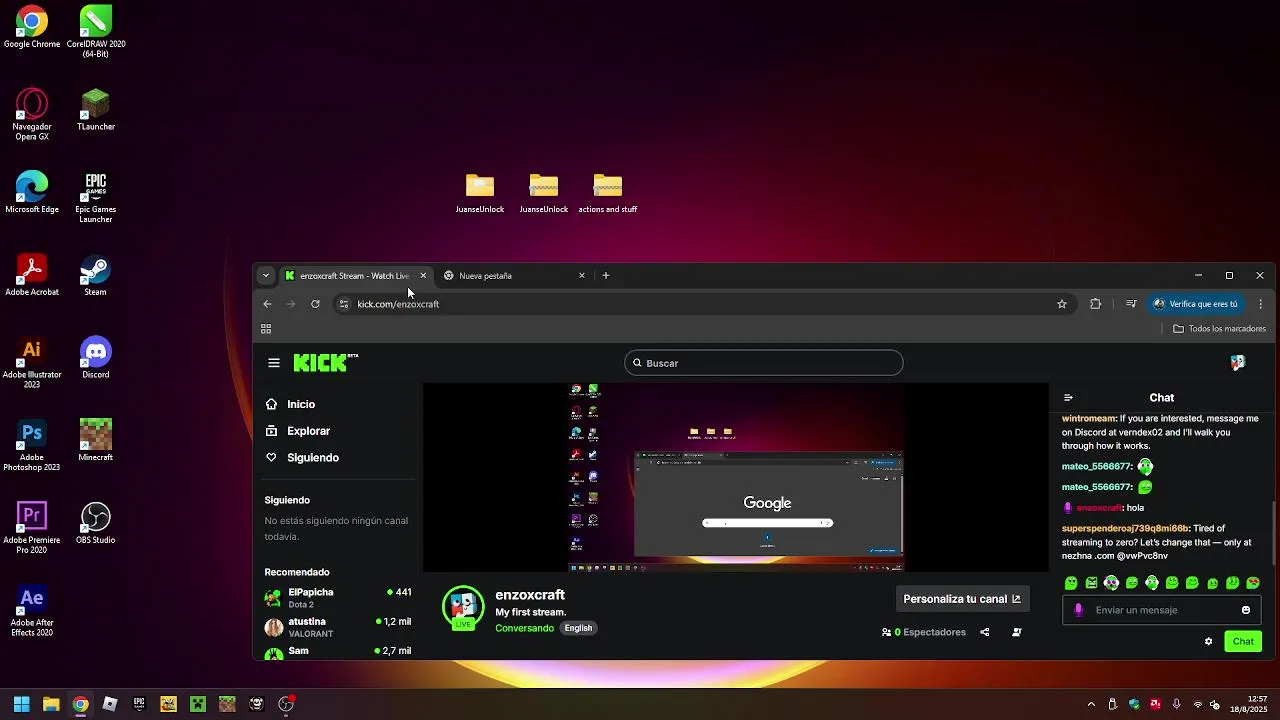
Task: Select the 'actions and stuff' desktop folder
Action: click(x=608, y=193)
